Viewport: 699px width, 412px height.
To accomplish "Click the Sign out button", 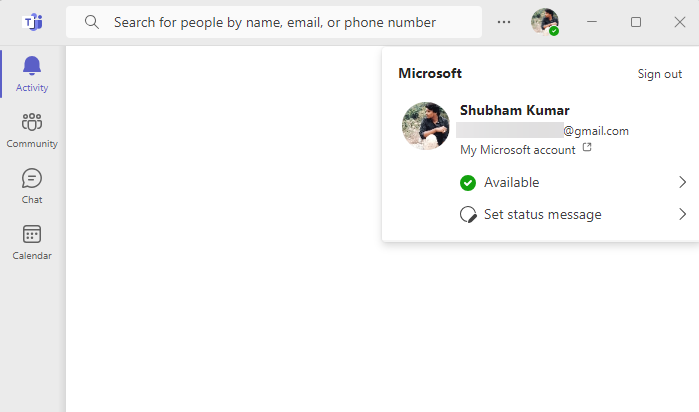I will tap(660, 74).
